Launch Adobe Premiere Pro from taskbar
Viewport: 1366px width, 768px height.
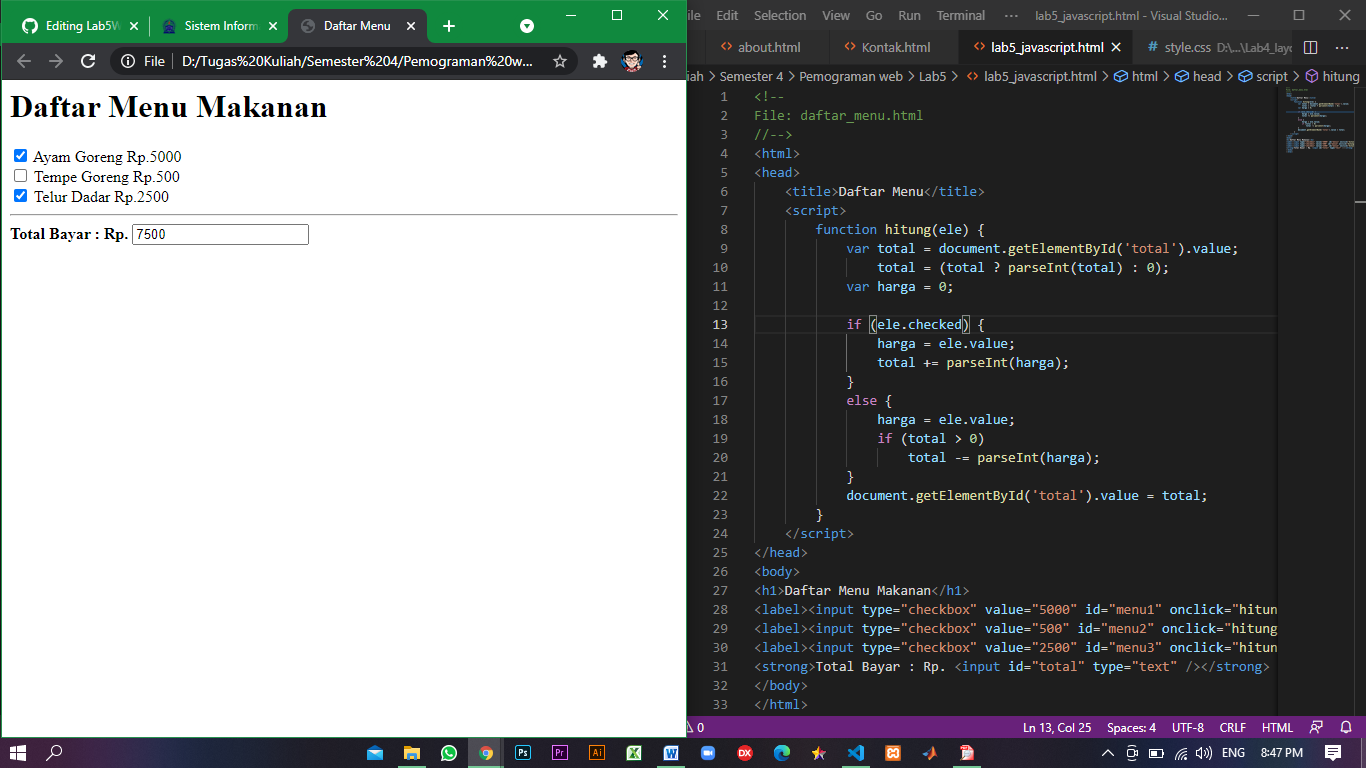[560, 753]
